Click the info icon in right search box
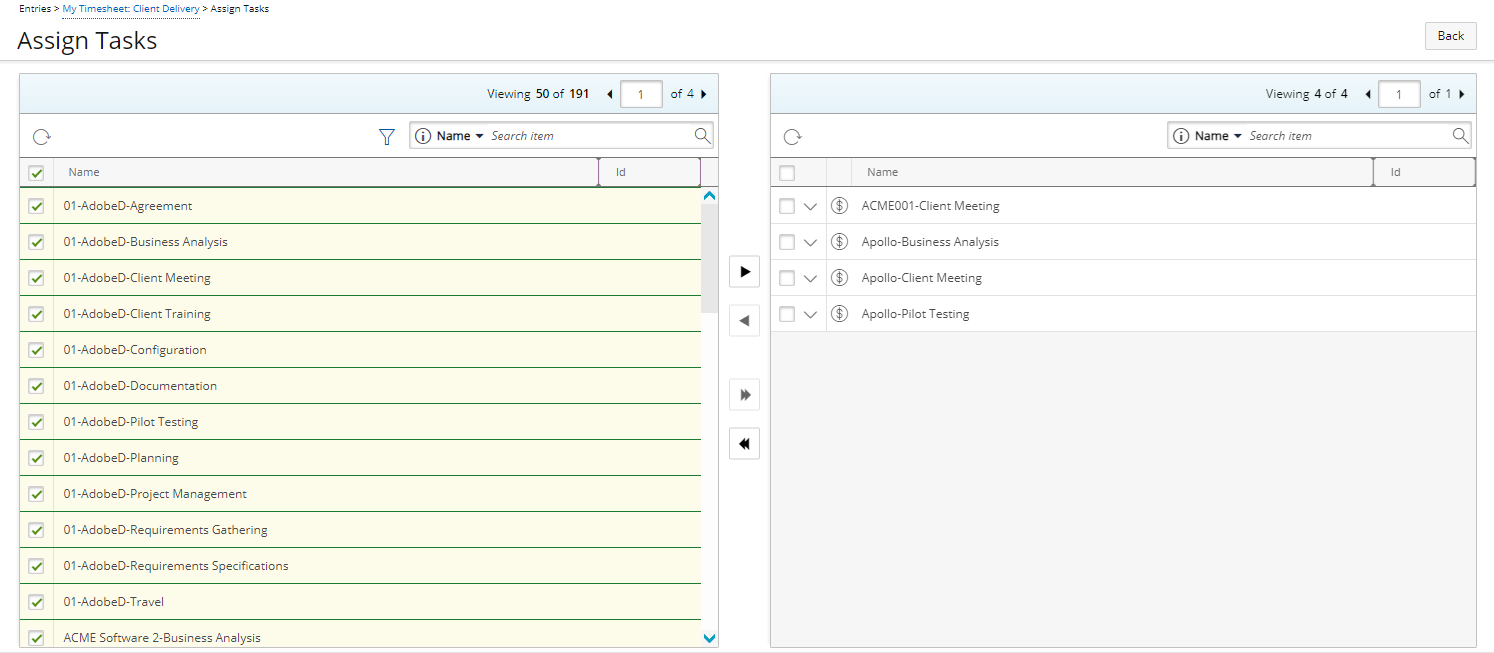This screenshot has width=1494, height=653. 1181,136
